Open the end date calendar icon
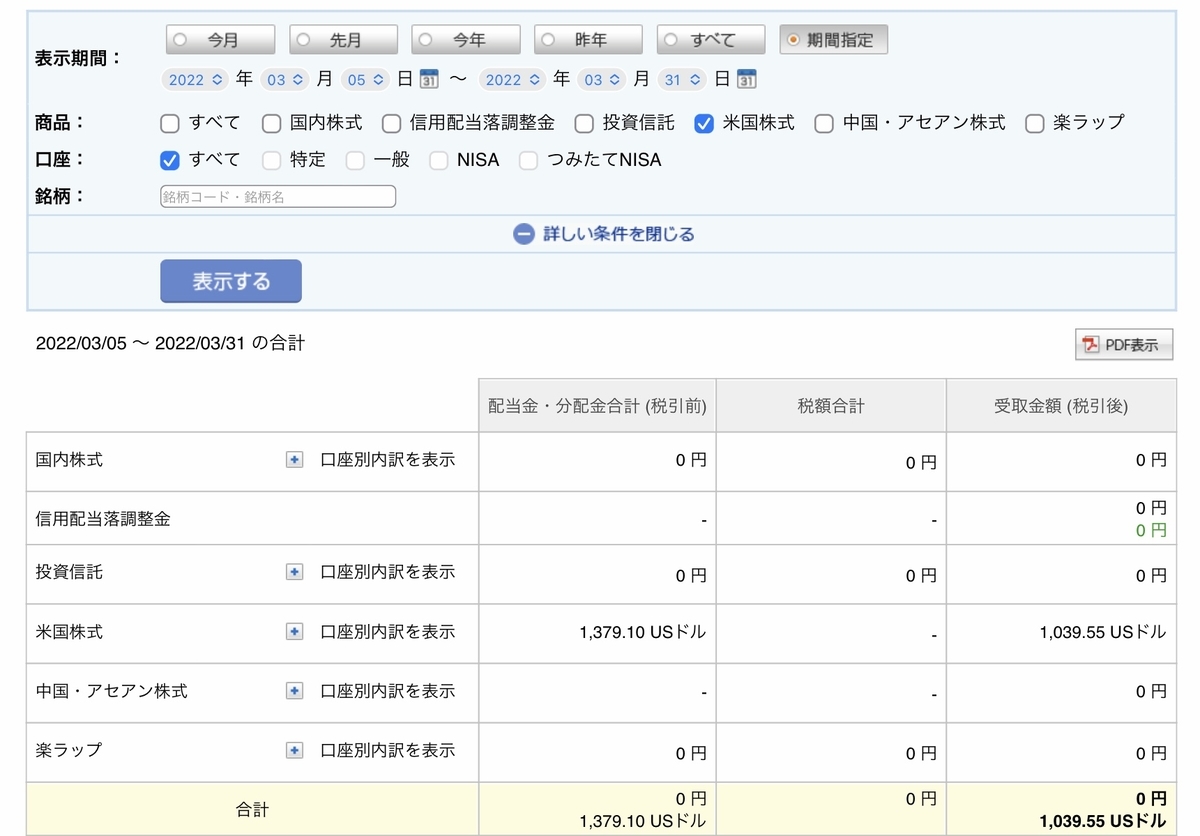 pyautogui.click(x=747, y=79)
